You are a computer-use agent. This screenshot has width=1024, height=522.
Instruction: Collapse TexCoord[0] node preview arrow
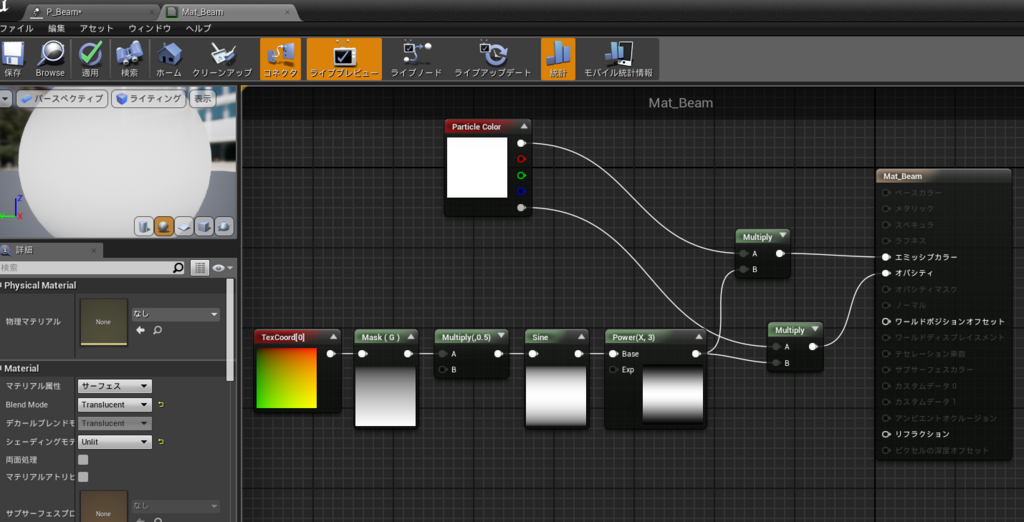pyautogui.click(x=333, y=337)
